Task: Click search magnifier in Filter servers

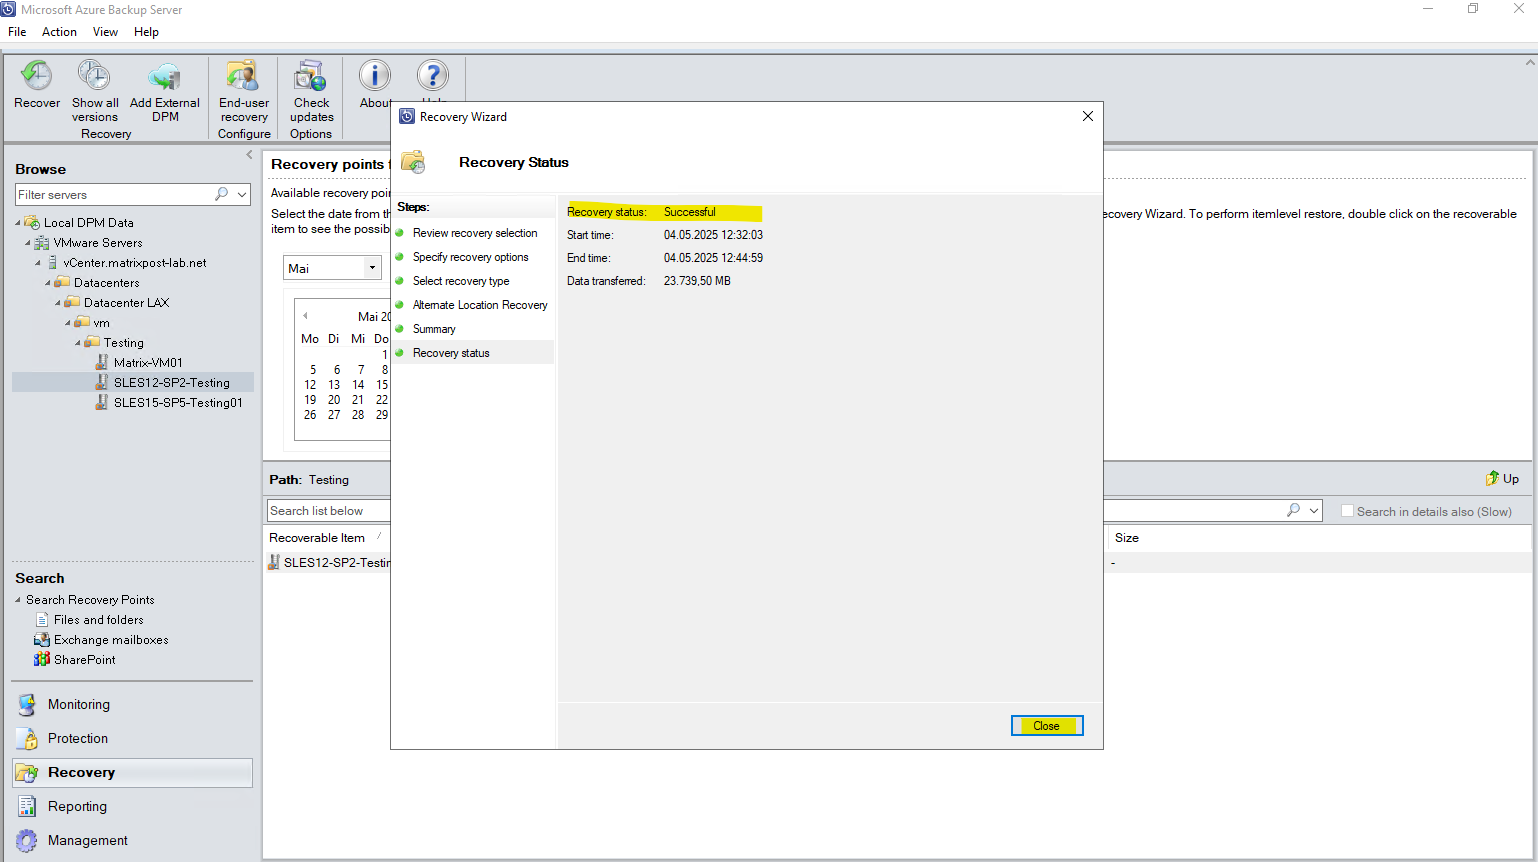Action: pyautogui.click(x=221, y=194)
